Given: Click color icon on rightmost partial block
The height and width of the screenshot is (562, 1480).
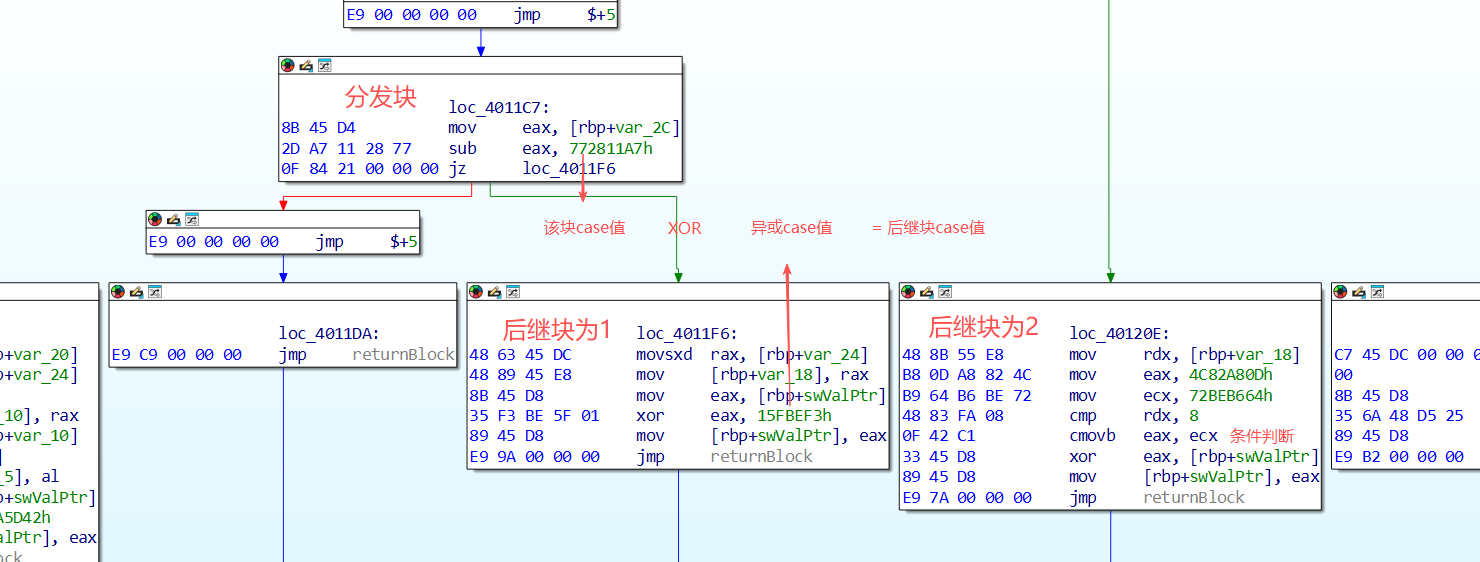Looking at the screenshot, I should 1341,291.
